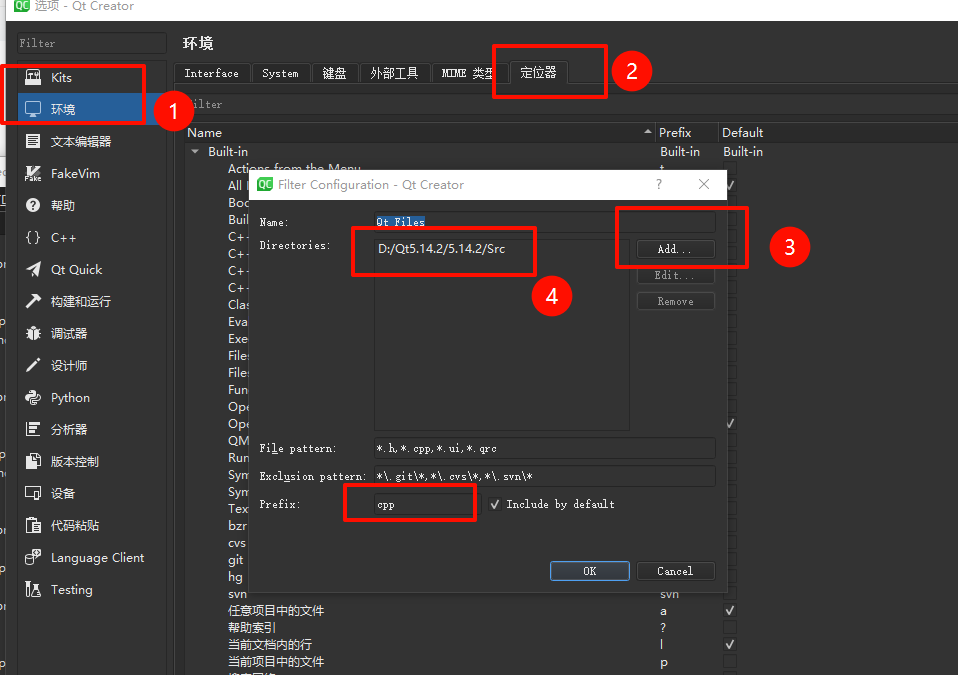Open the 帮助 question-mark icon
The width and height of the screenshot is (958, 675).
33,205
